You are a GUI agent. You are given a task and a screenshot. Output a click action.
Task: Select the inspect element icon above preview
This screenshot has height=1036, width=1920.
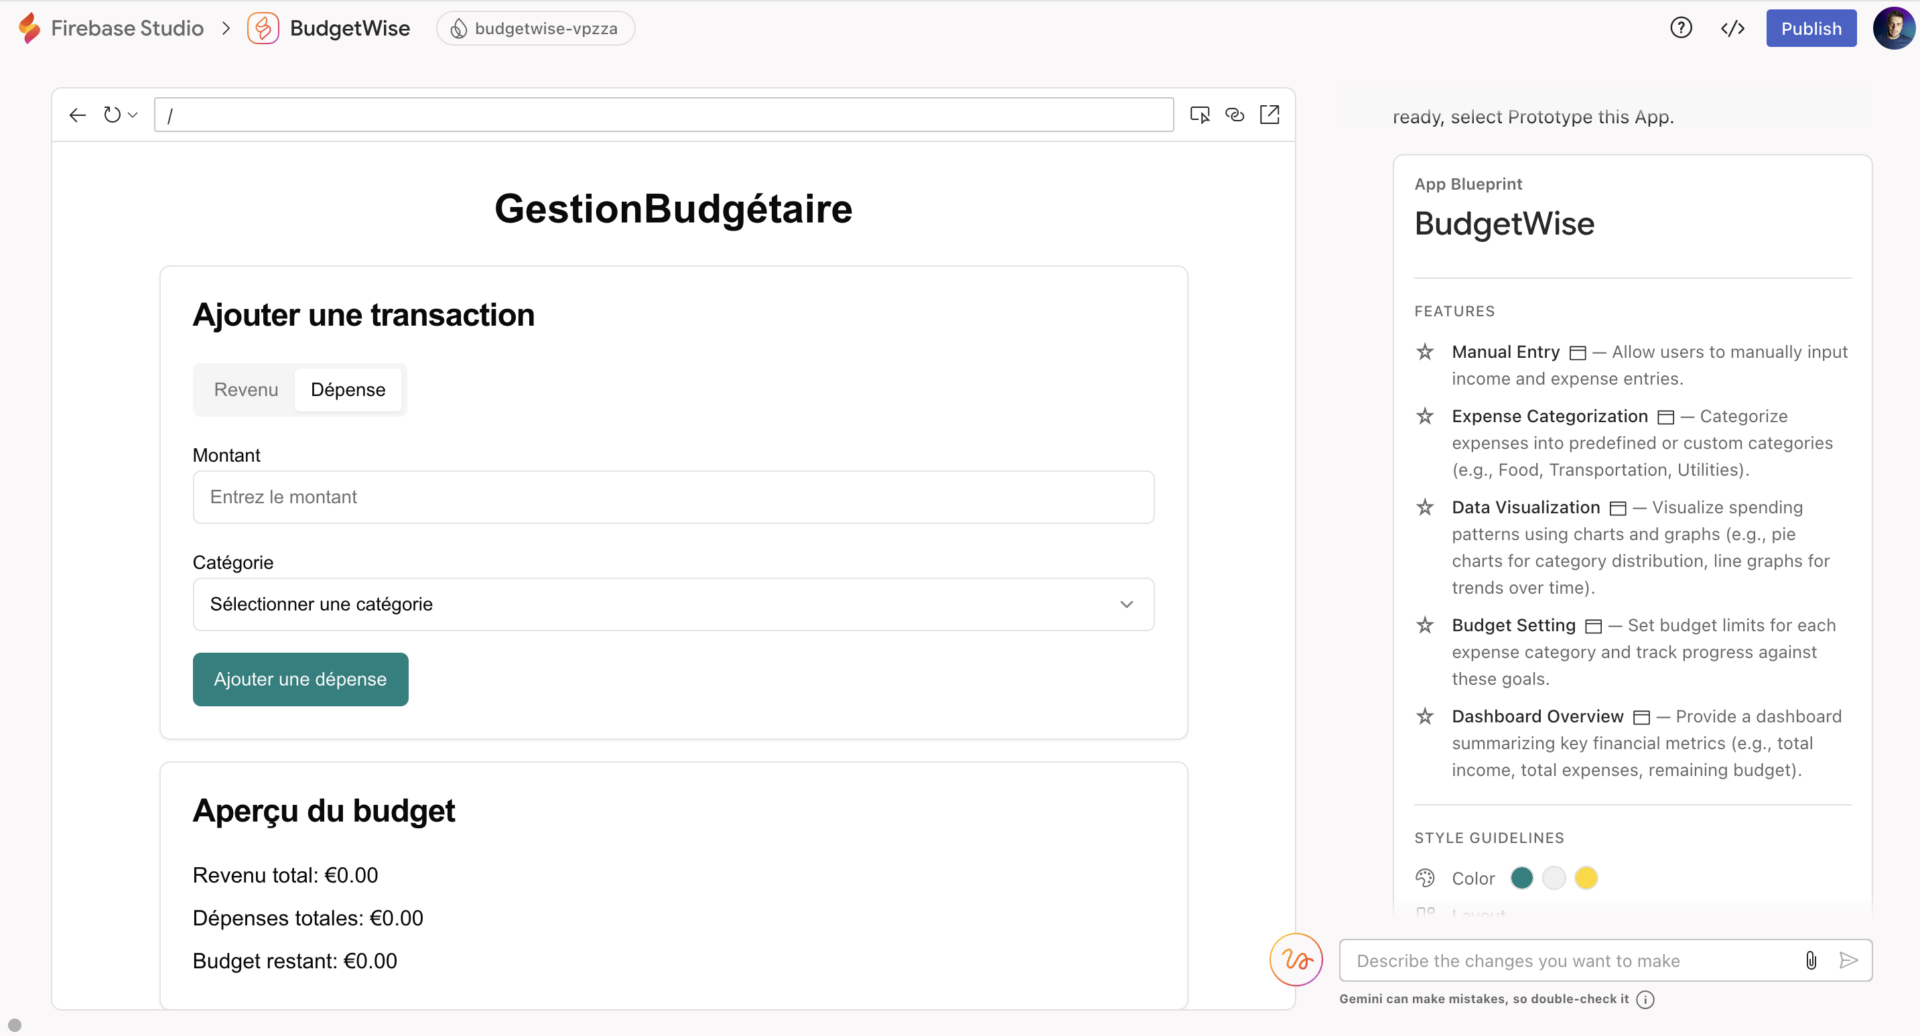point(1200,114)
